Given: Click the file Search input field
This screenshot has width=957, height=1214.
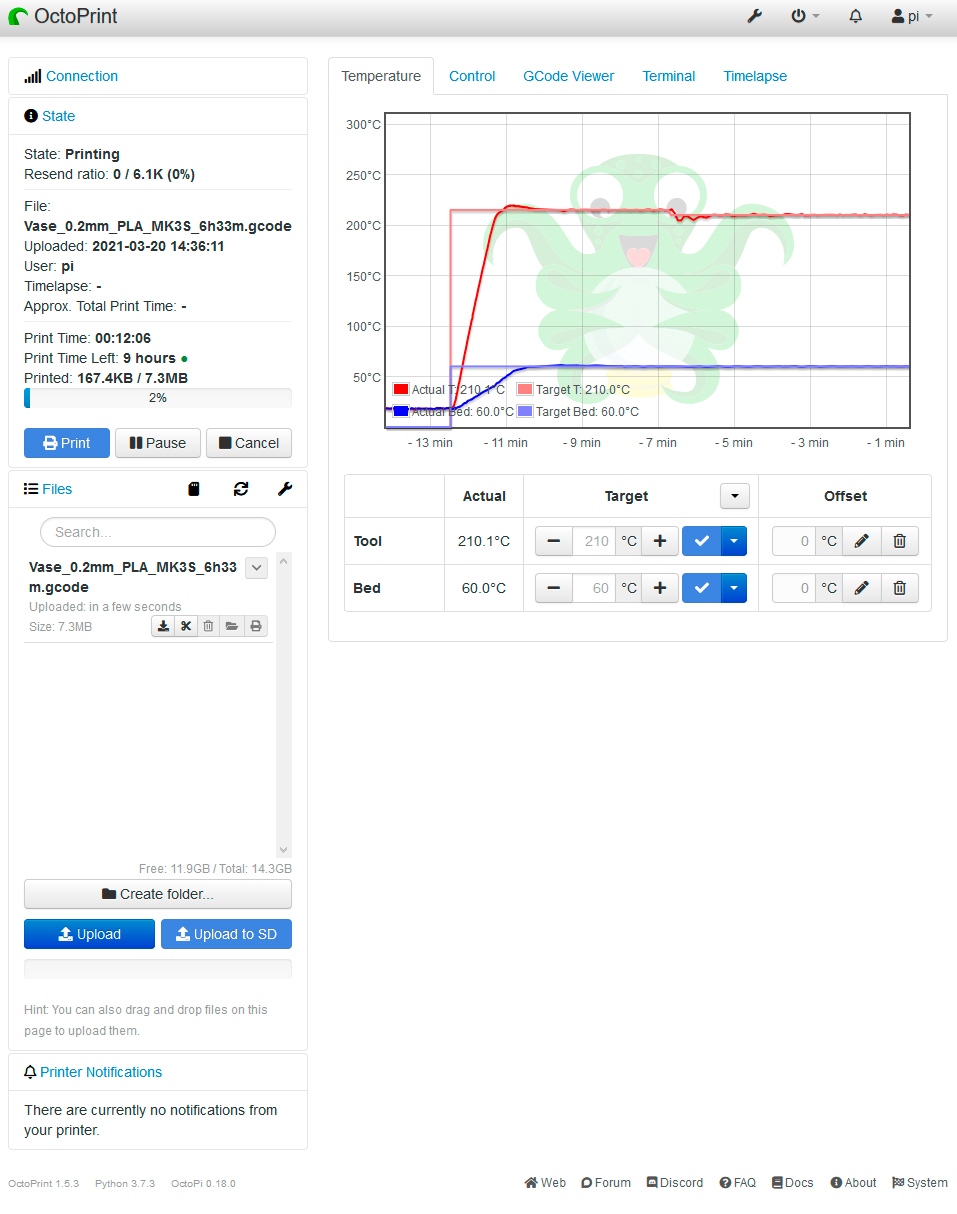Looking at the screenshot, I should click(x=158, y=532).
